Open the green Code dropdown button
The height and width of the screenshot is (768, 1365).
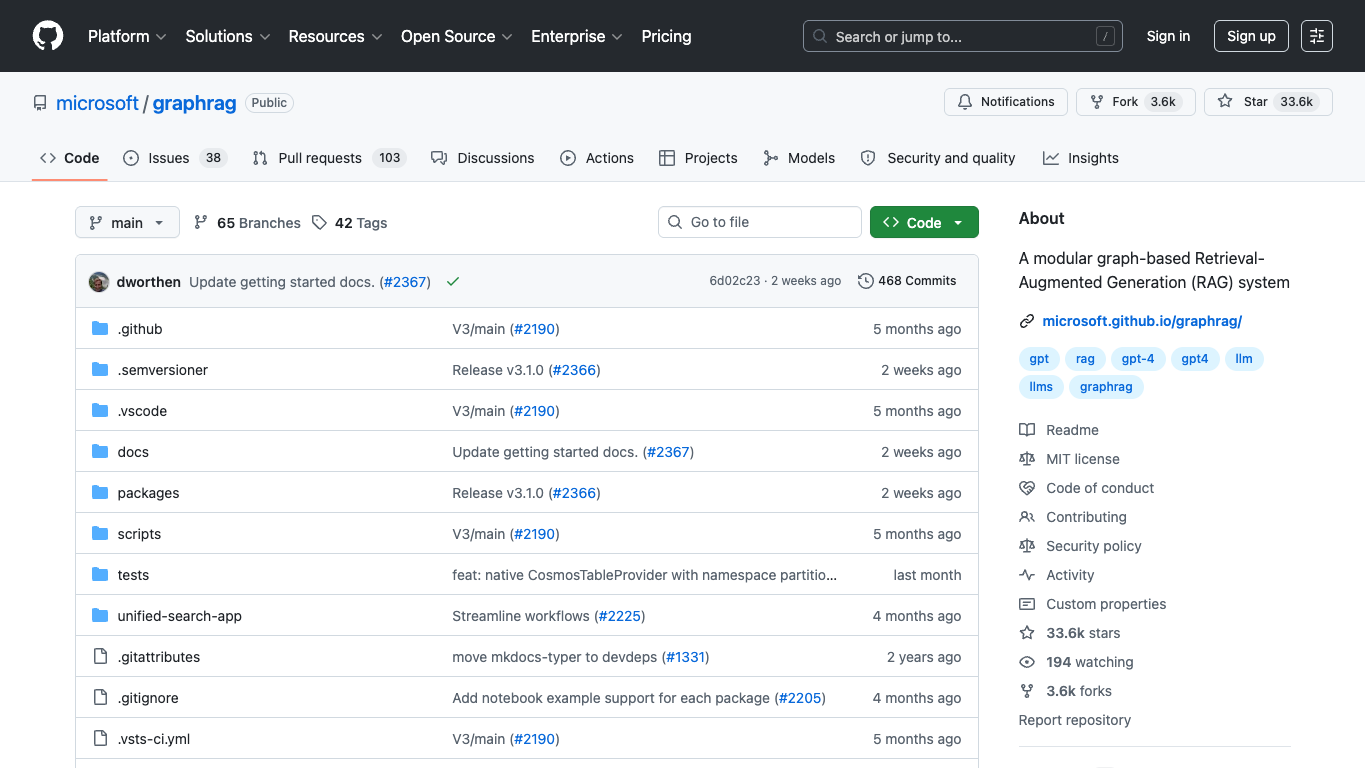click(x=924, y=222)
